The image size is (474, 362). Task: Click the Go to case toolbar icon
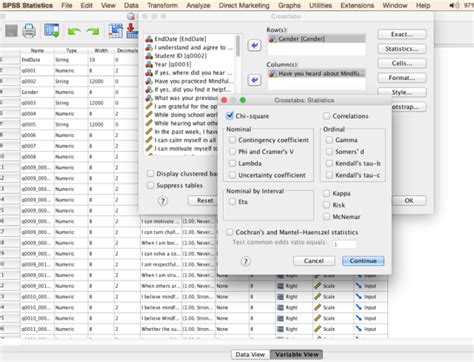115,31
